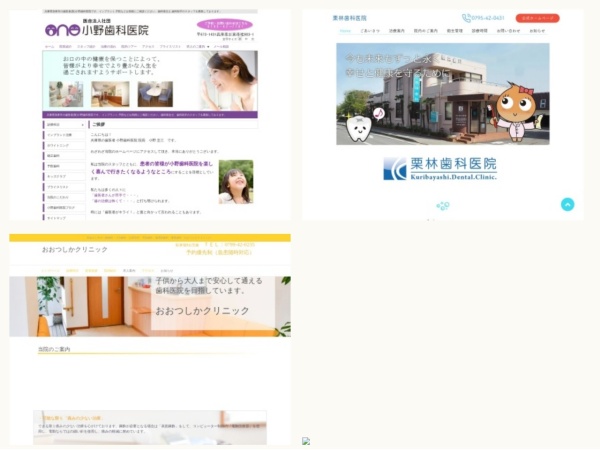Click 予約優先制 text in Otsuka header
This screenshot has width=600, height=450.
219,253
